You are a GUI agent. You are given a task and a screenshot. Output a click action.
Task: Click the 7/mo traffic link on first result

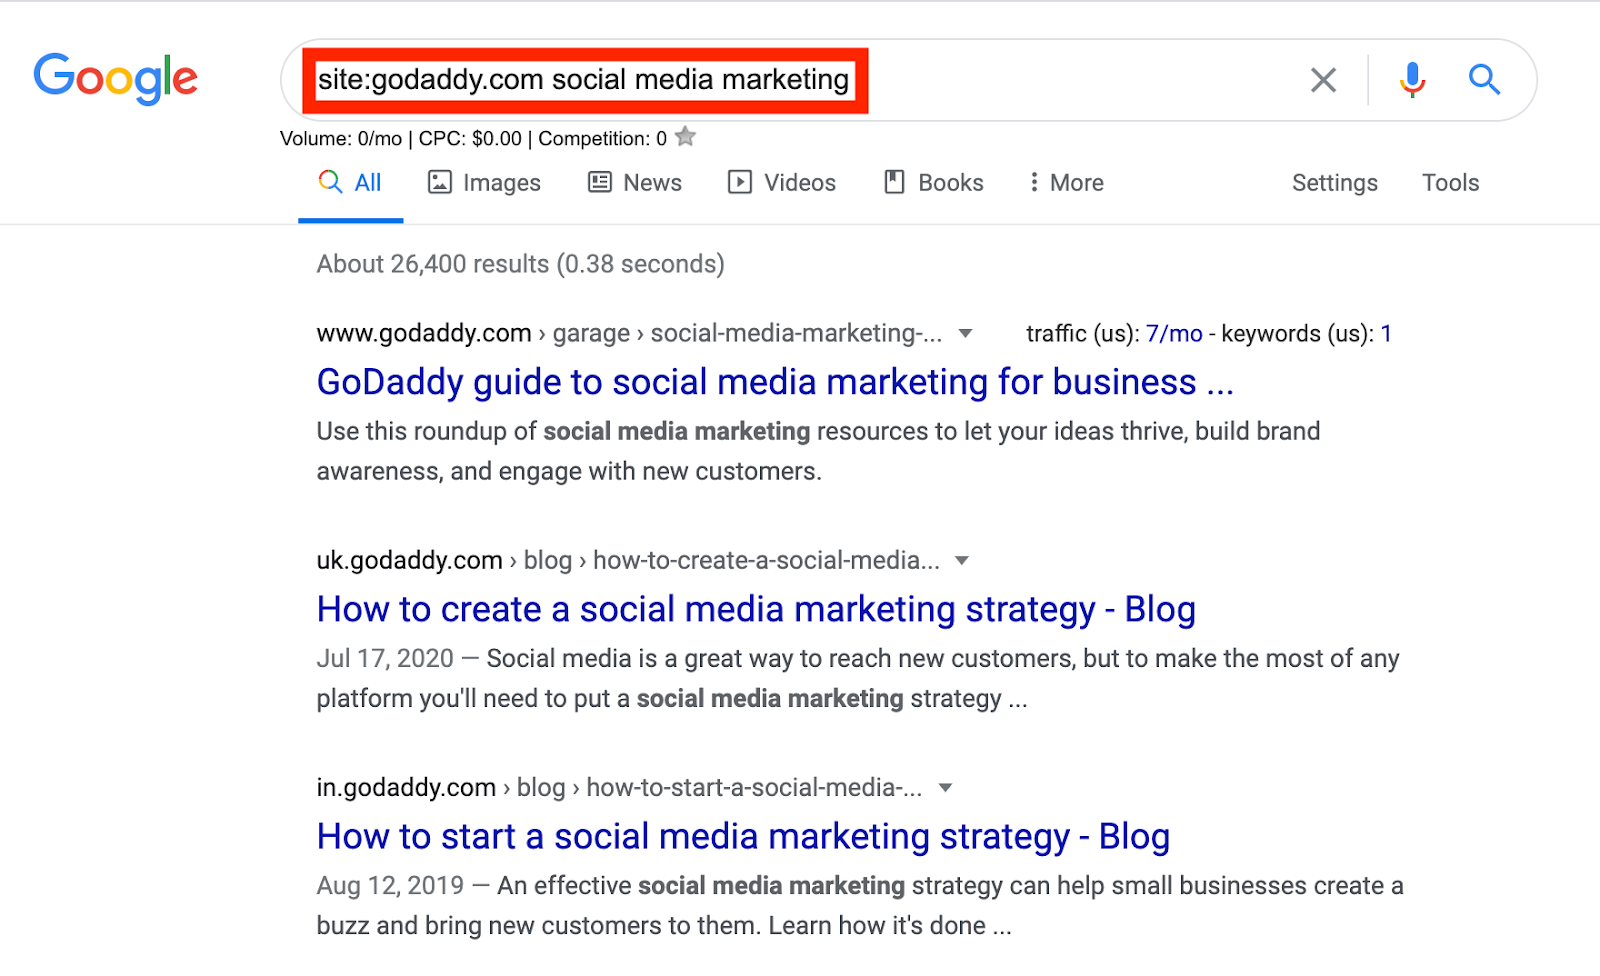[x=1174, y=333]
